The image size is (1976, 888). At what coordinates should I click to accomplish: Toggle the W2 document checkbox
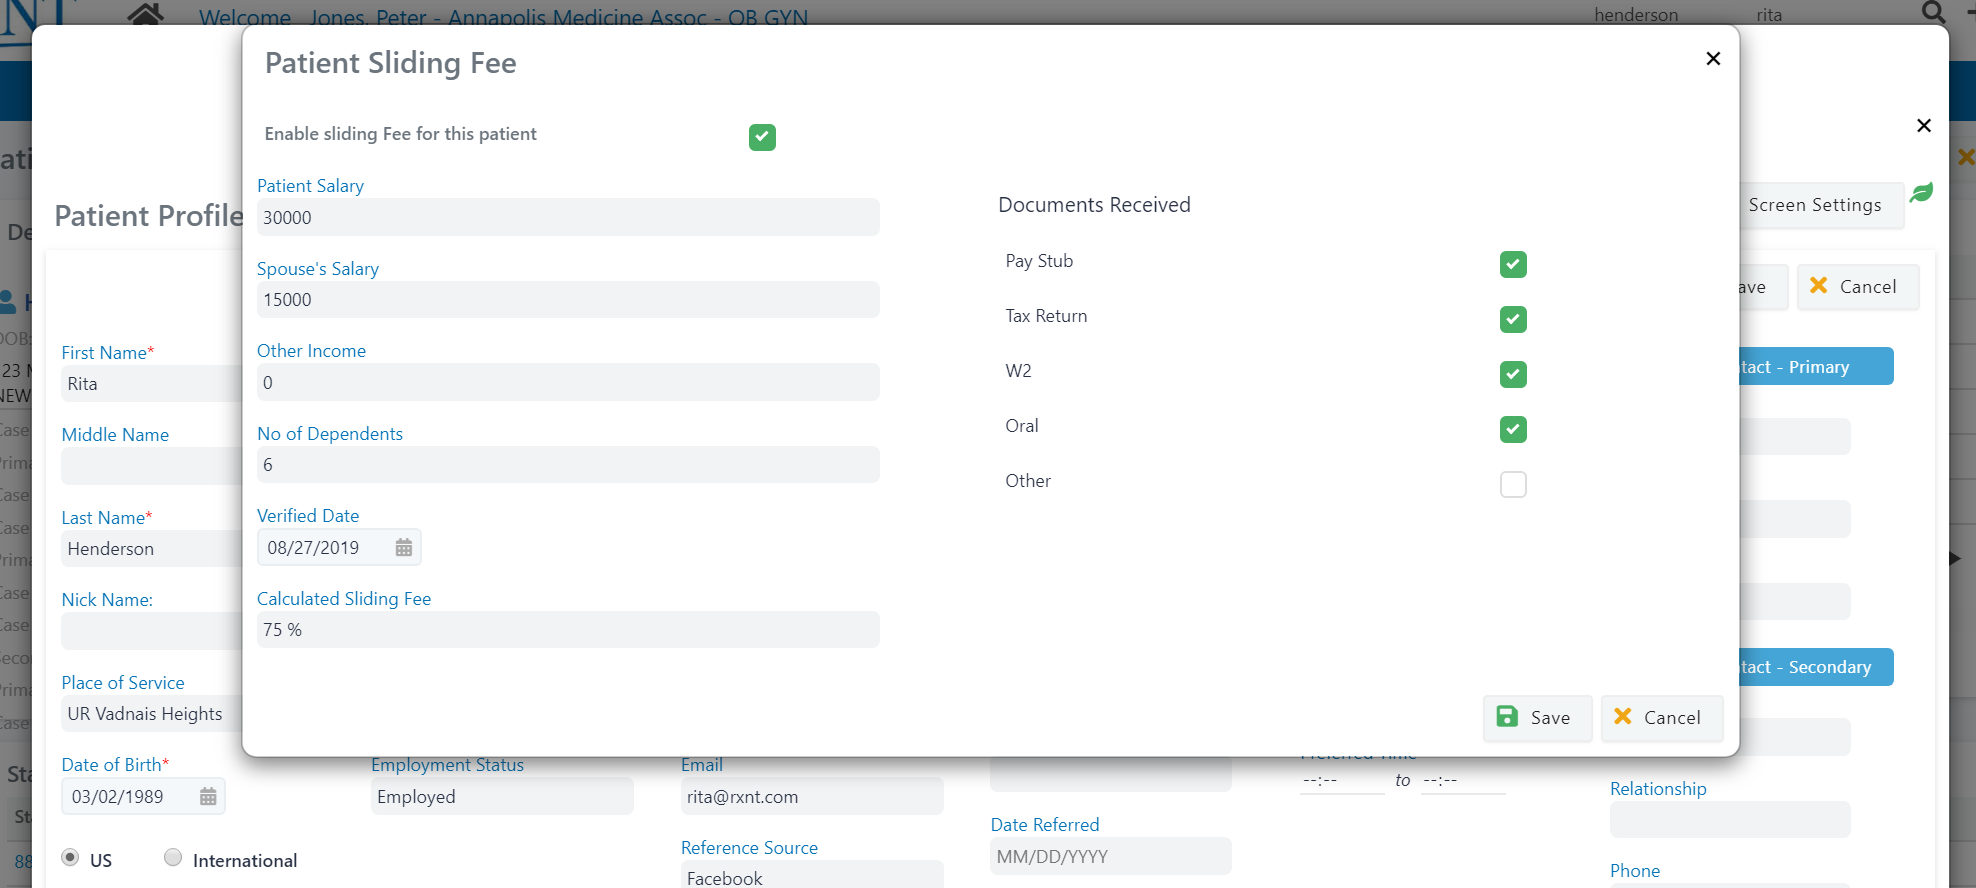tap(1512, 374)
